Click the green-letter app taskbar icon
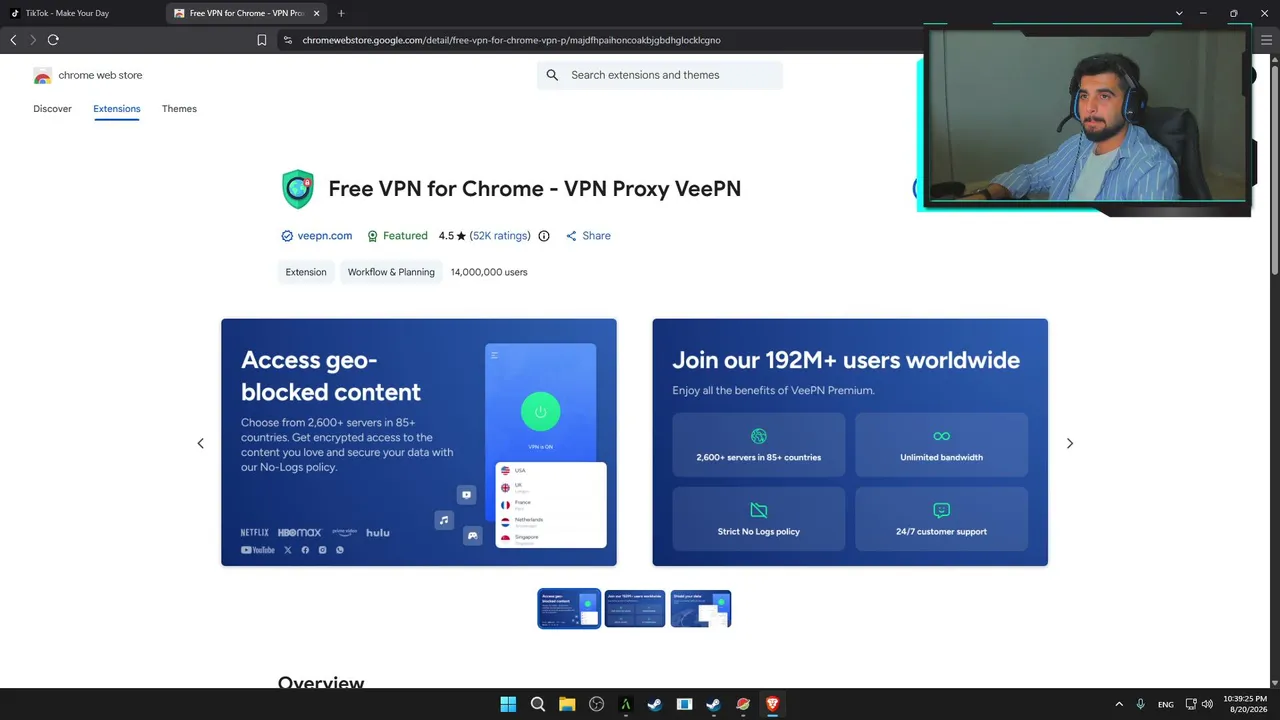 tap(625, 704)
